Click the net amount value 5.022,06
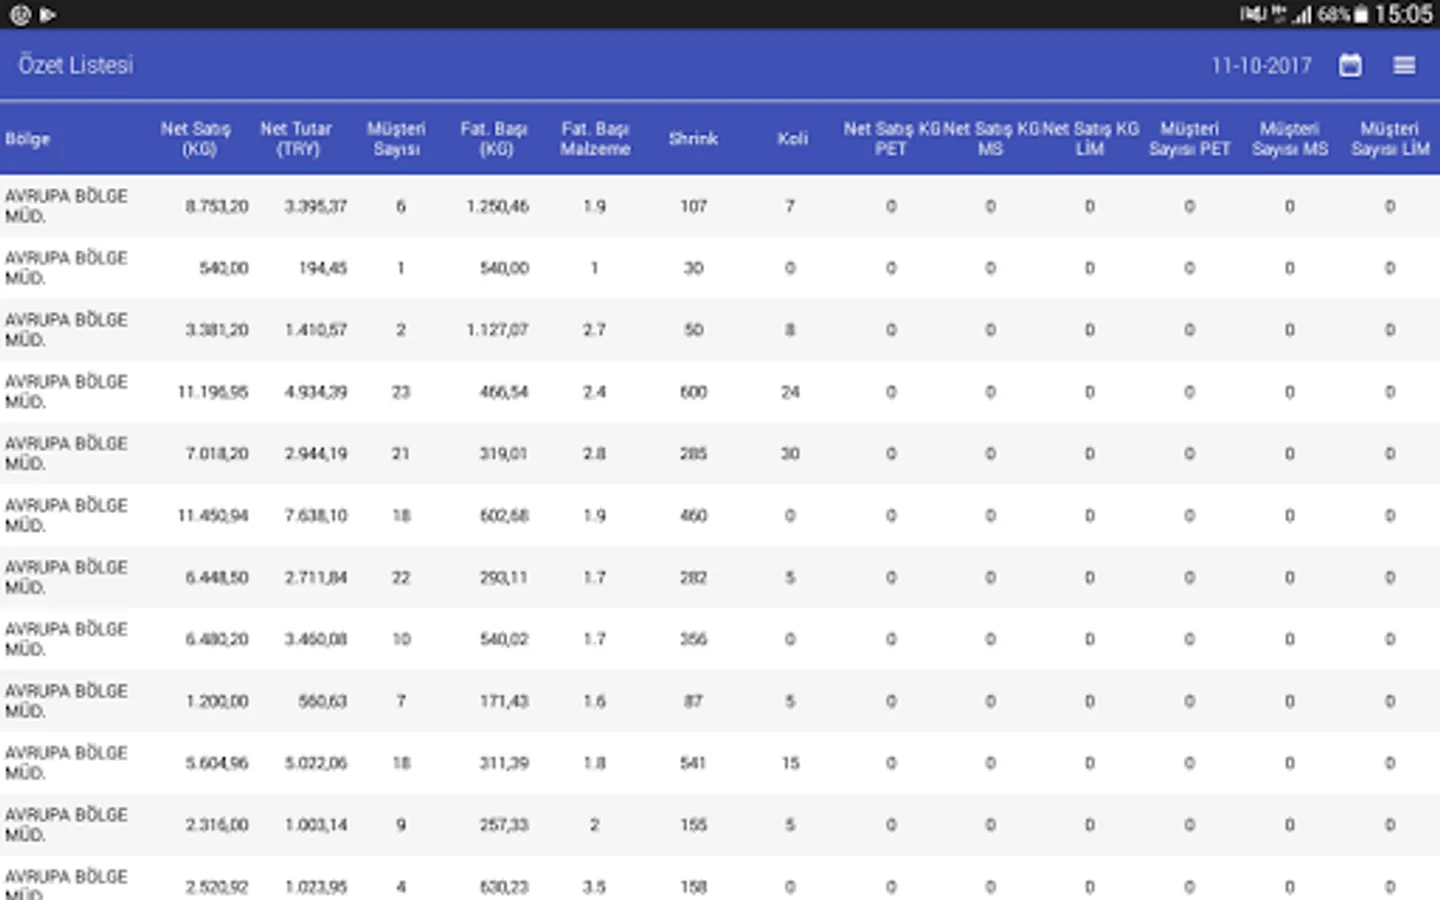This screenshot has height=900, width=1440. pos(316,764)
